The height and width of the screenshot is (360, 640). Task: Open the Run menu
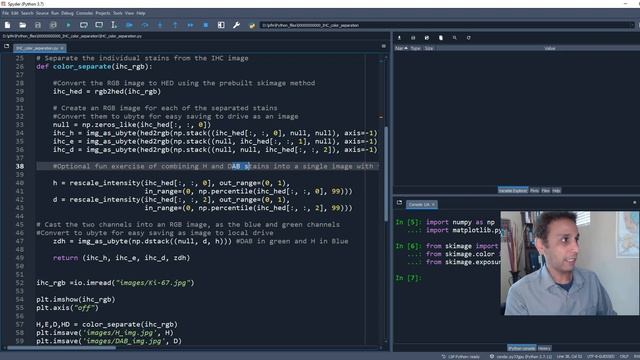55,13
